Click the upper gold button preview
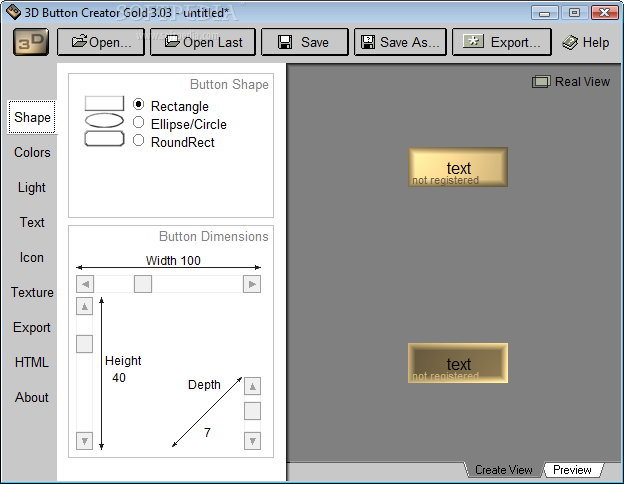The image size is (624, 484). pyautogui.click(x=458, y=167)
